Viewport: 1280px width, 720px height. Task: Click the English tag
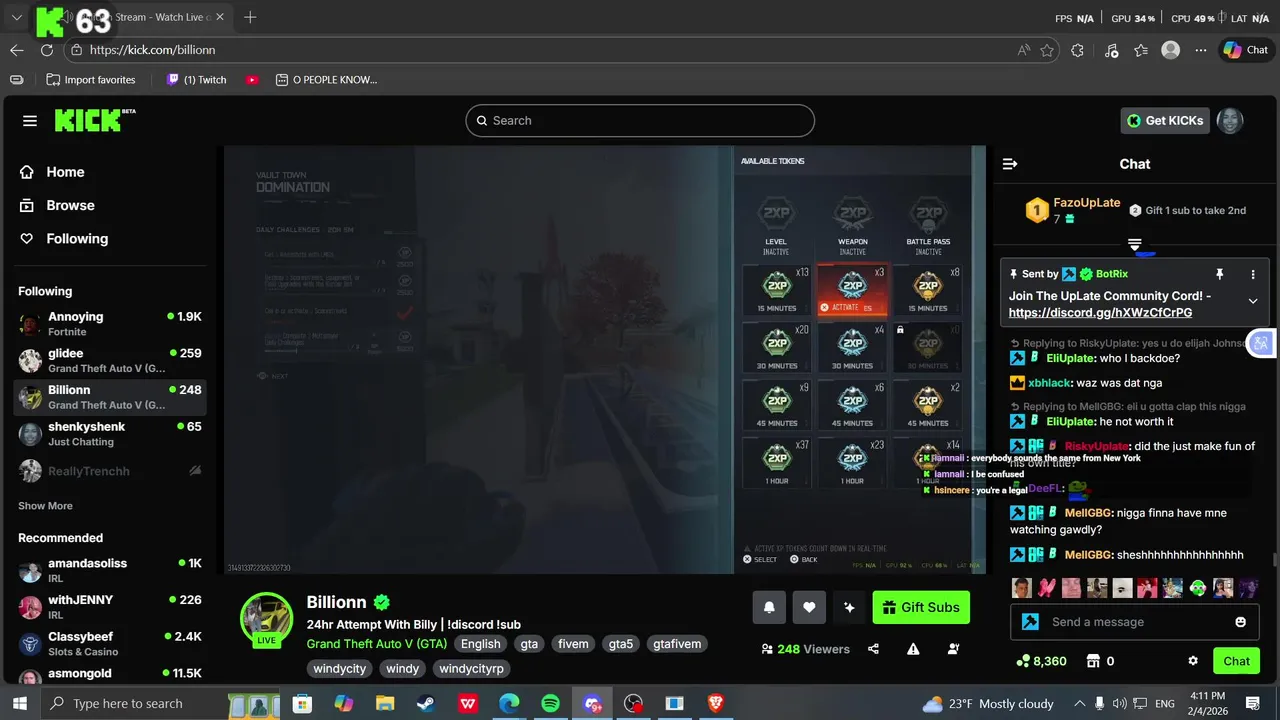point(481,644)
